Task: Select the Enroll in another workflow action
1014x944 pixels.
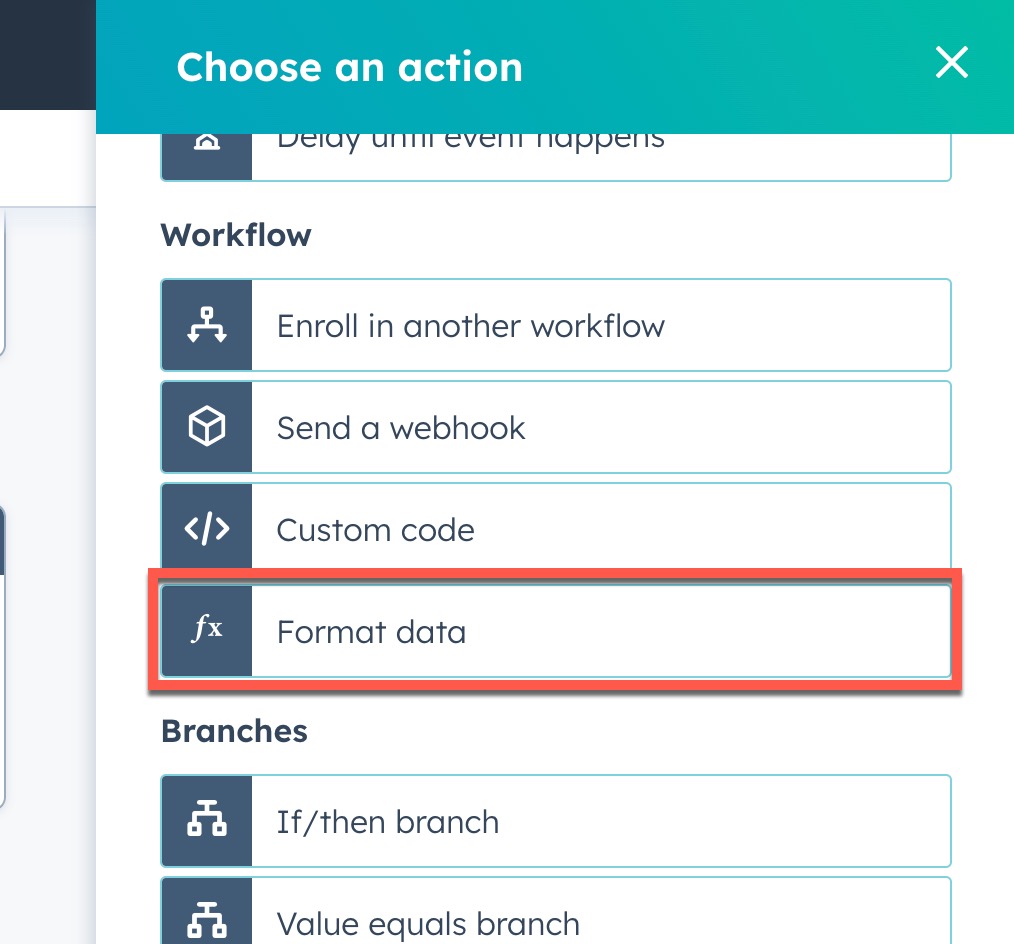Action: click(x=470, y=326)
